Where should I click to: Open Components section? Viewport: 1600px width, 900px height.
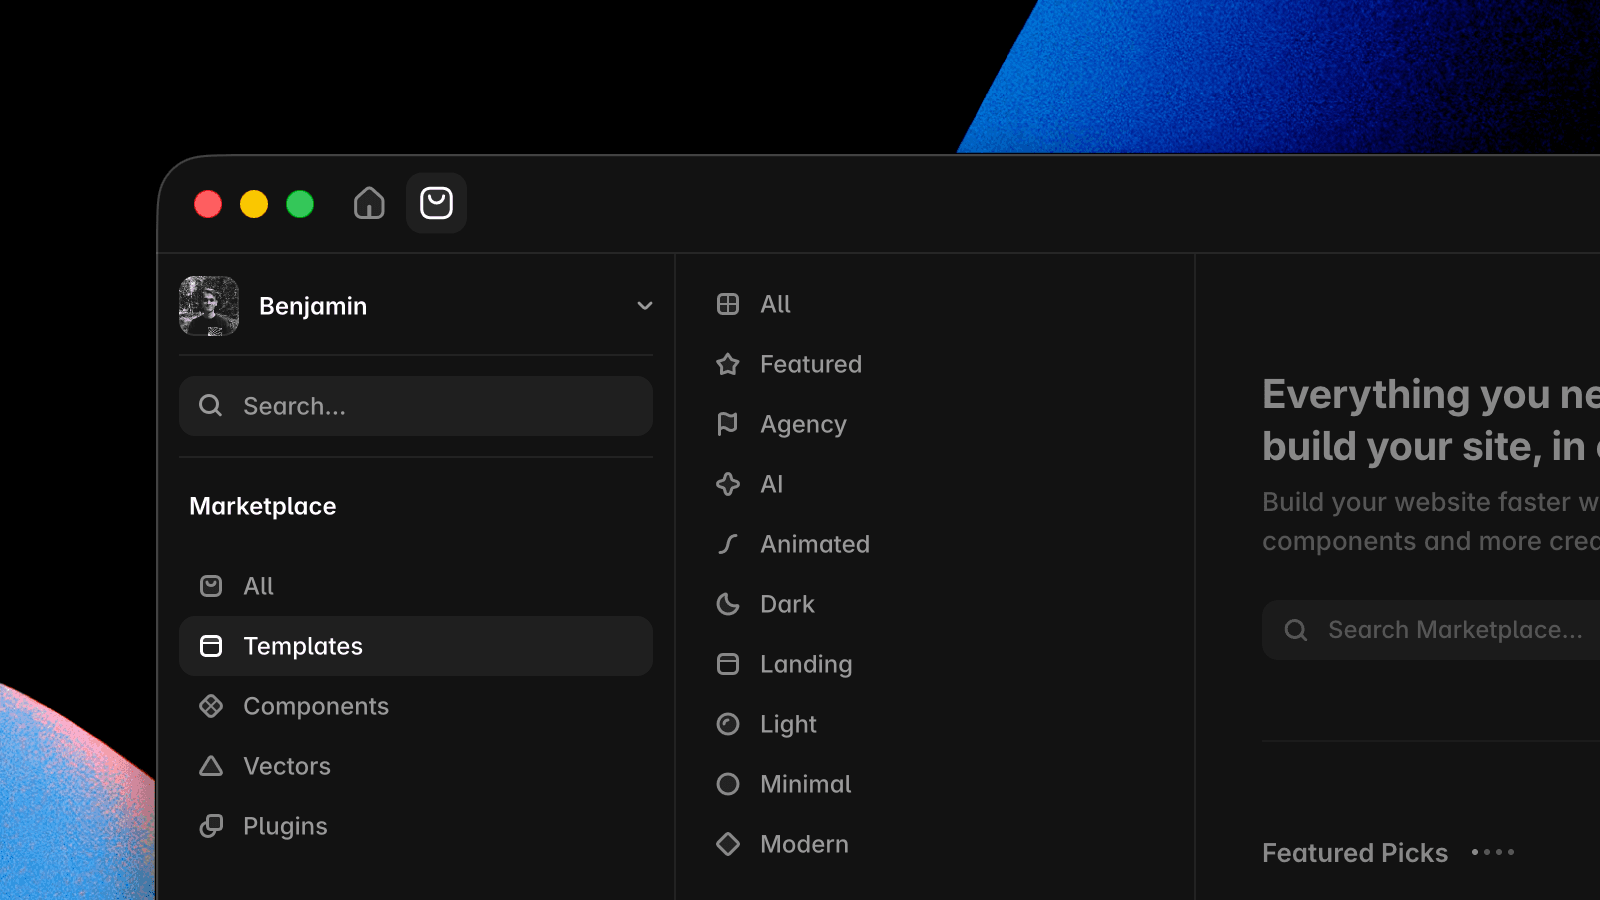click(416, 706)
